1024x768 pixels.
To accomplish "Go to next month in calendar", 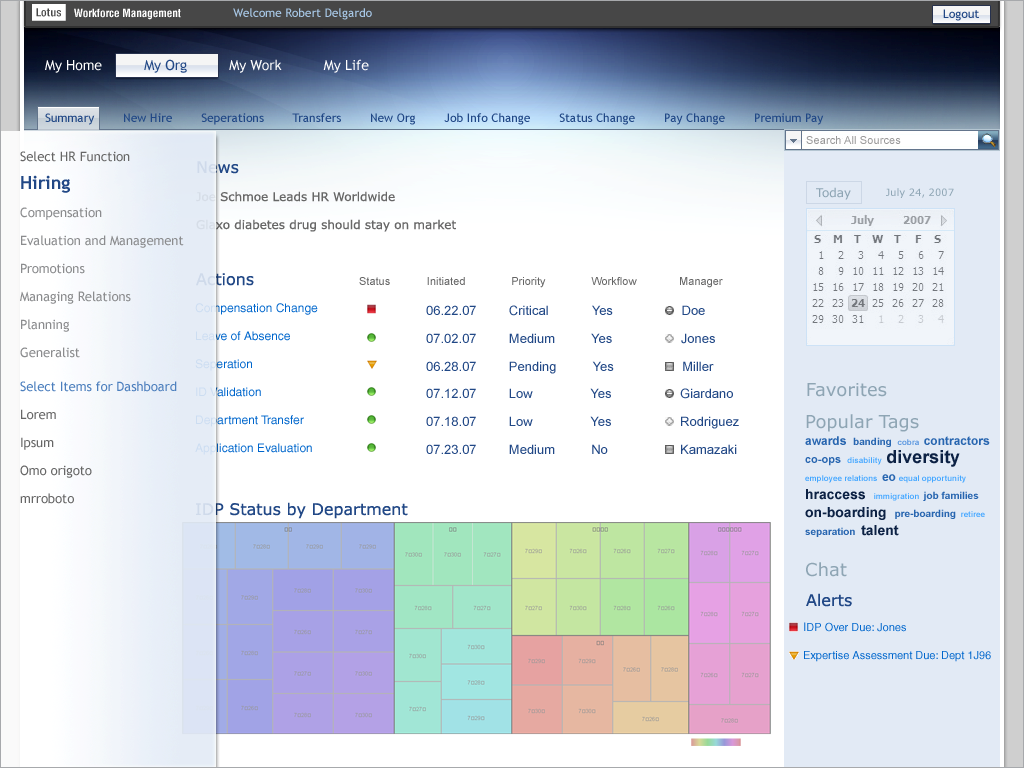I will (943, 220).
